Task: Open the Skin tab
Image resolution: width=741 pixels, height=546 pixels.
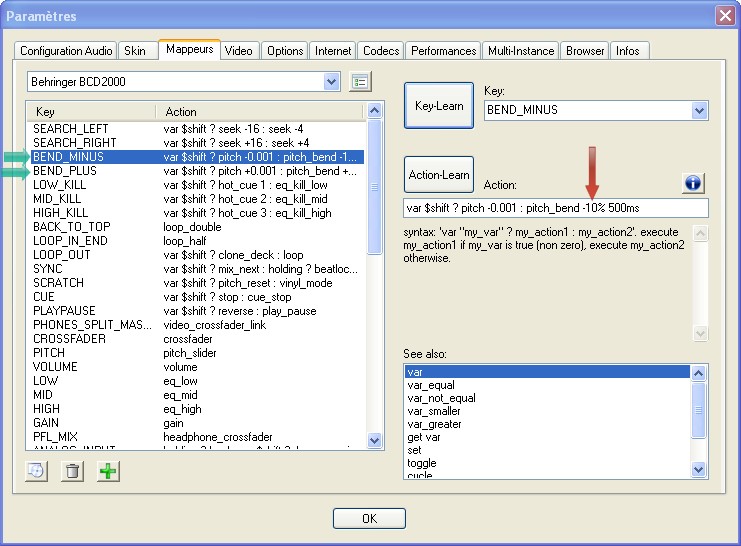Action: pyautogui.click(x=134, y=51)
